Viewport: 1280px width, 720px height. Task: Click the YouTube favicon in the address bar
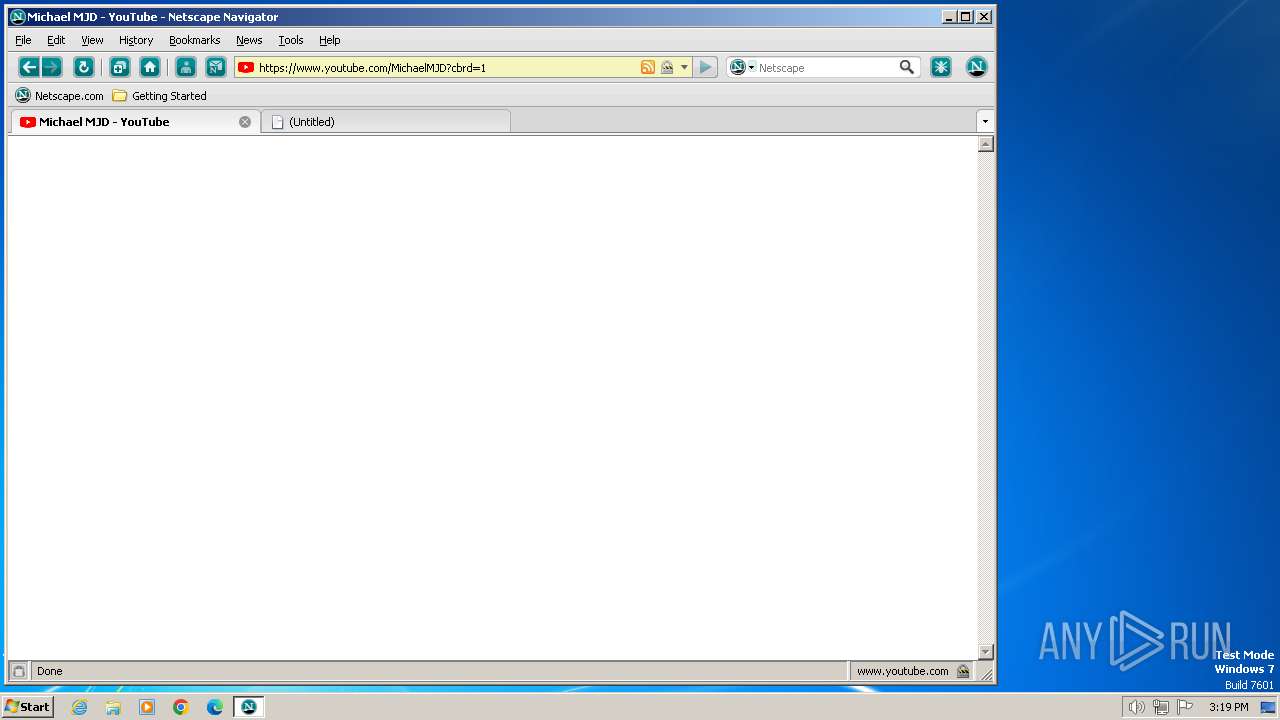coord(246,68)
